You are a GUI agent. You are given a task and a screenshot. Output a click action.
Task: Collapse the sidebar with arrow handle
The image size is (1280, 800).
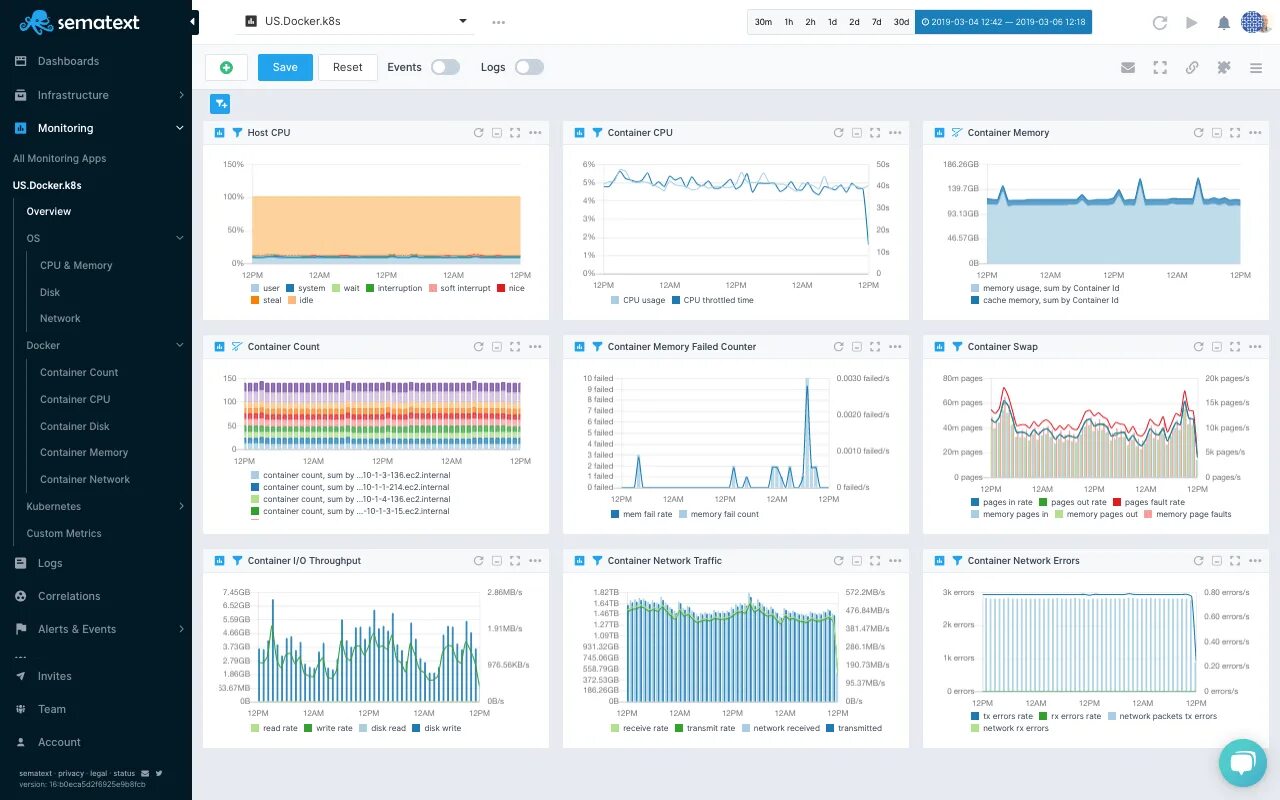(194, 22)
